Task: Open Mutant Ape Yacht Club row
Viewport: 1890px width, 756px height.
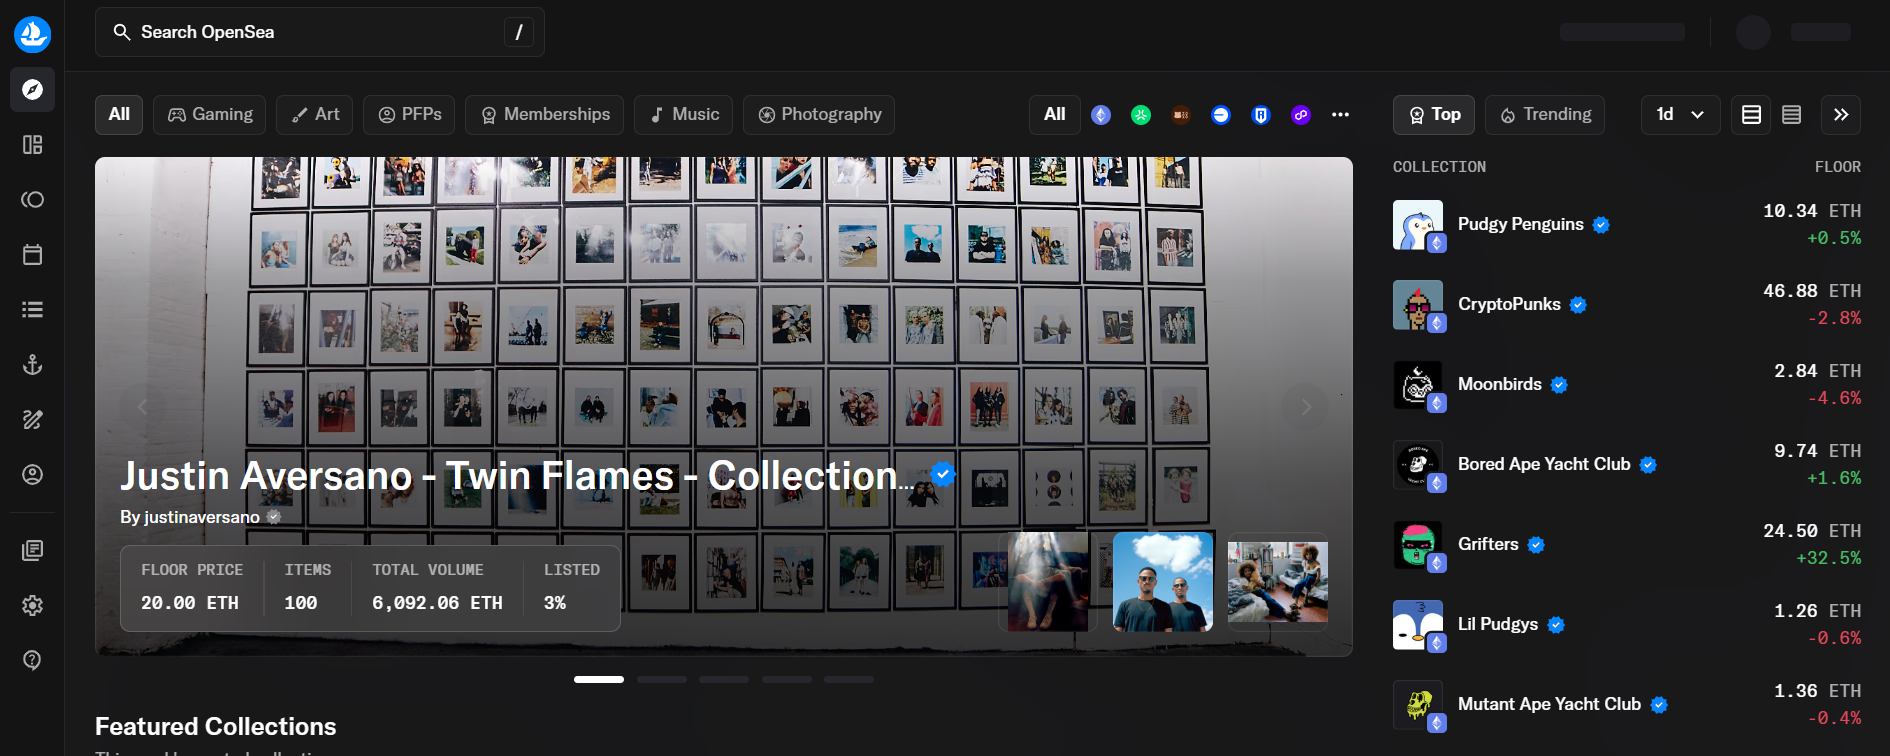Action: tap(1627, 705)
